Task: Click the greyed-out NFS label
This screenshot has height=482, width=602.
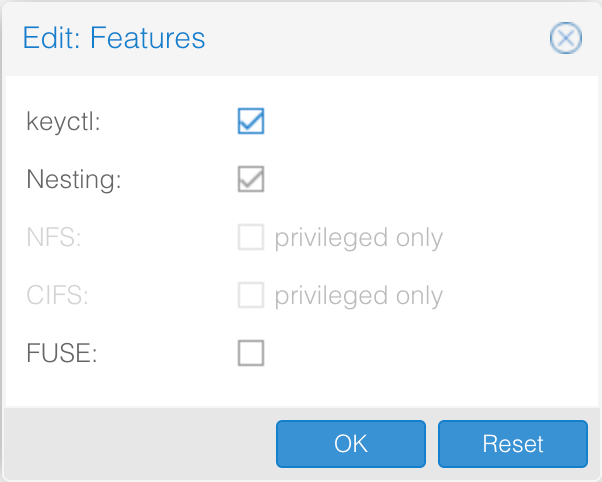Action: click(x=54, y=237)
